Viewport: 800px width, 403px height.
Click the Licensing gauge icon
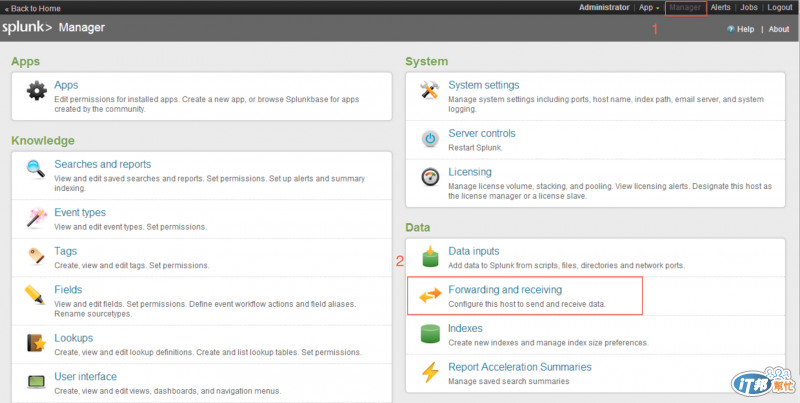430,177
